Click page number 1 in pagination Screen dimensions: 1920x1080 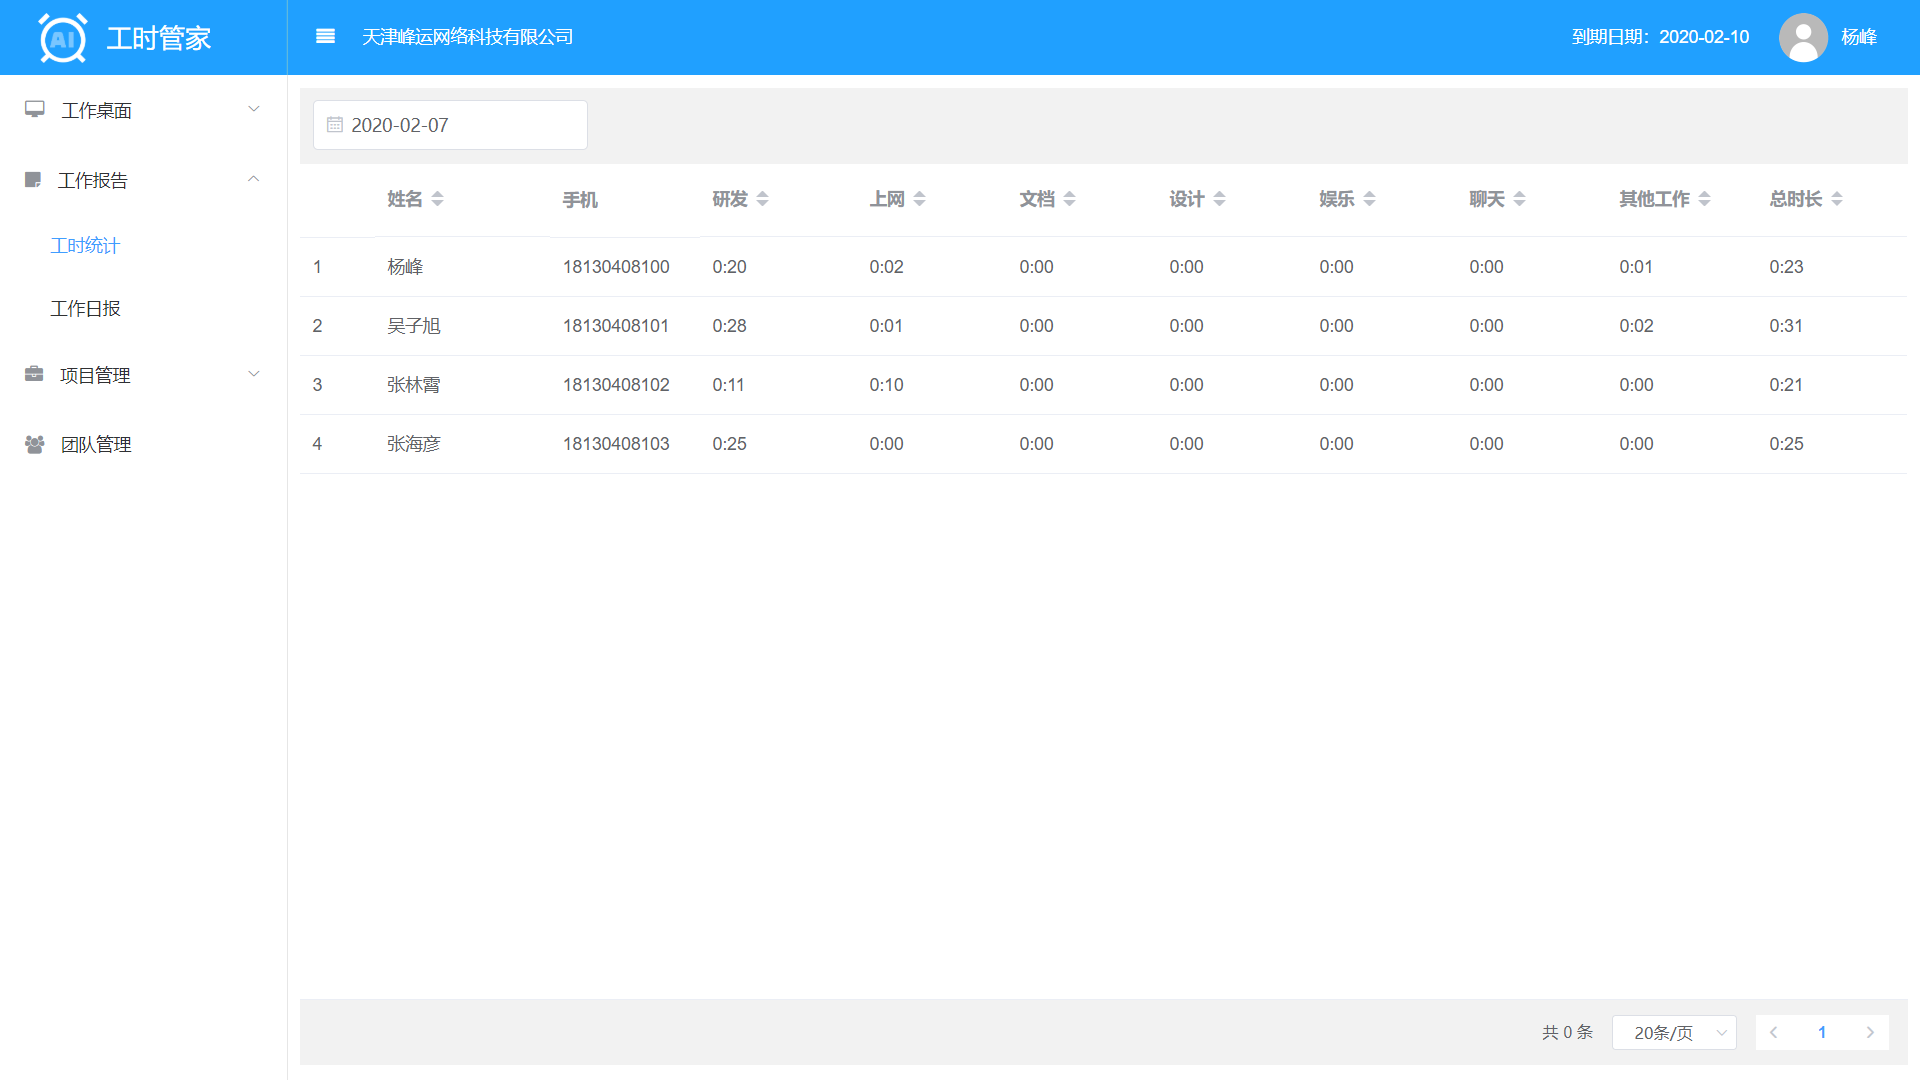click(x=1821, y=1032)
